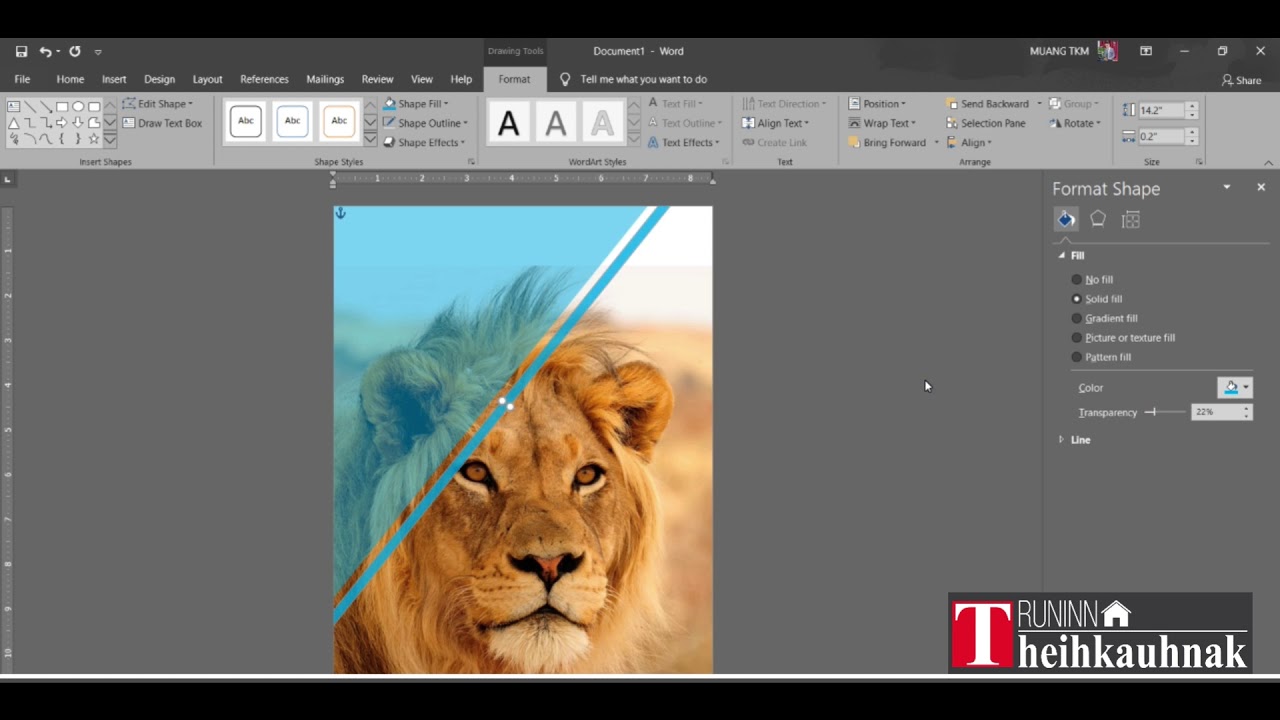Apply the solid black WordArt A style

point(508,123)
